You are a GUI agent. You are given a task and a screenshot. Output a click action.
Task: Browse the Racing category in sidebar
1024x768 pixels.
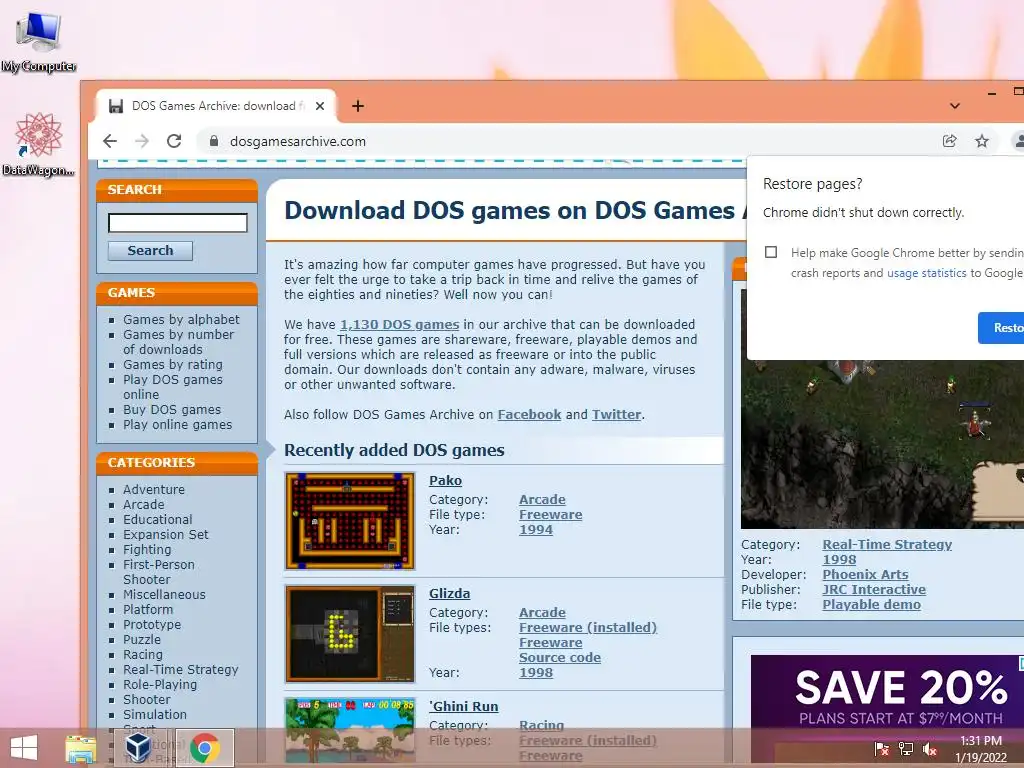click(x=143, y=654)
